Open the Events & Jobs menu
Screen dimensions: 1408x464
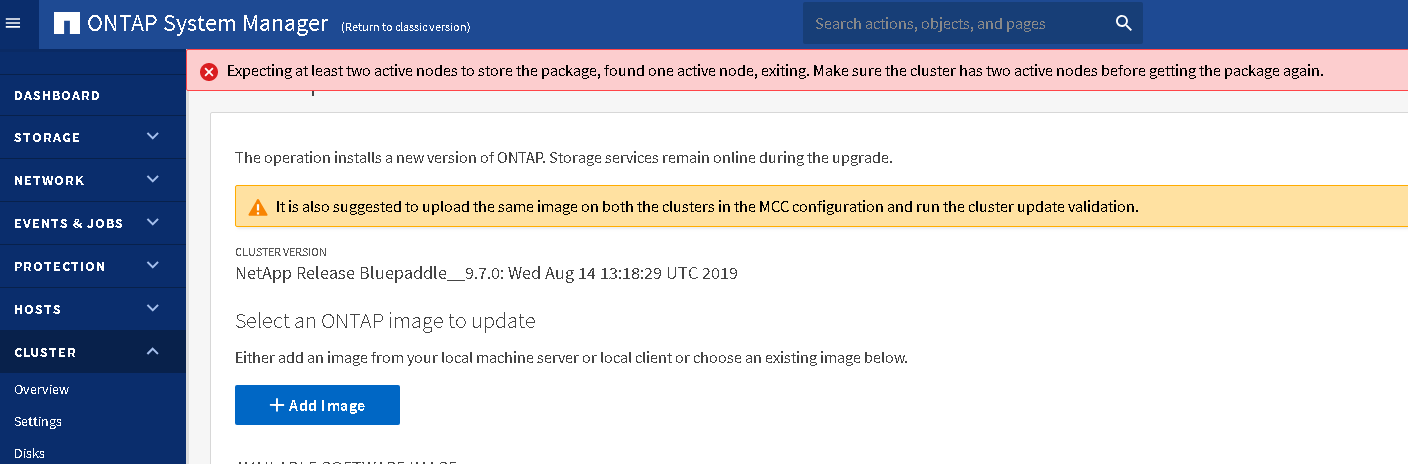(x=68, y=223)
